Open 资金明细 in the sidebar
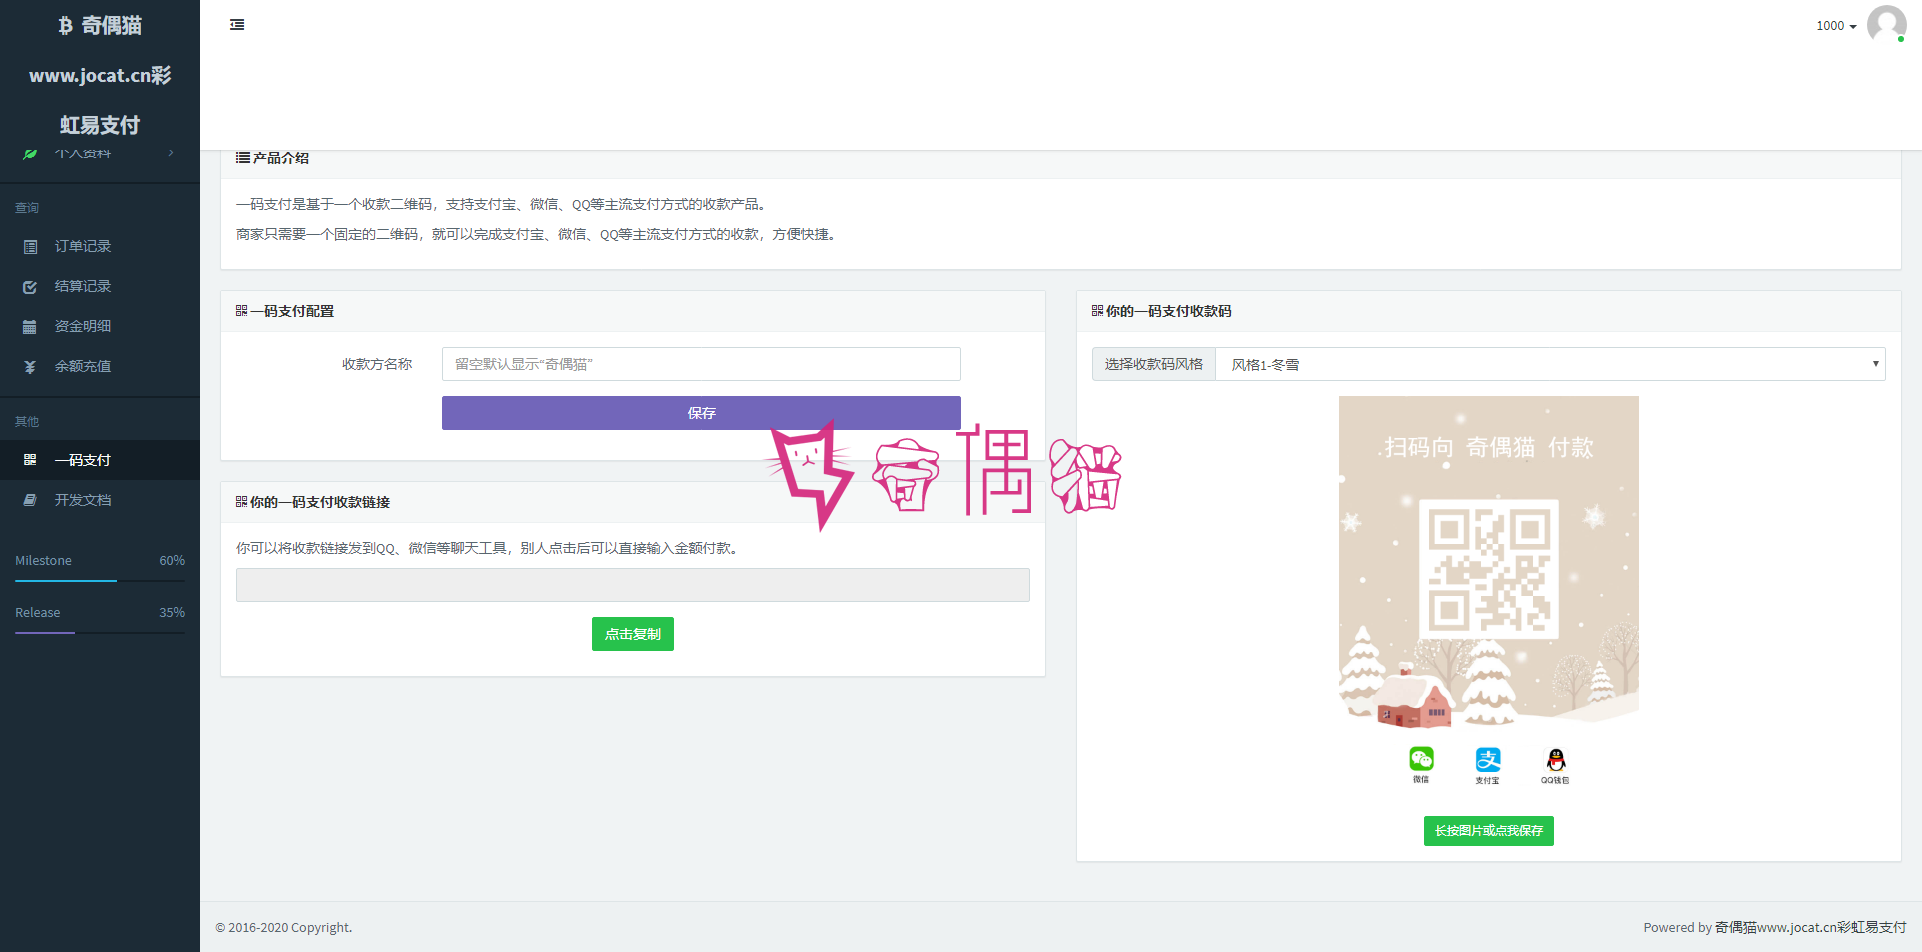The image size is (1922, 952). 100,326
